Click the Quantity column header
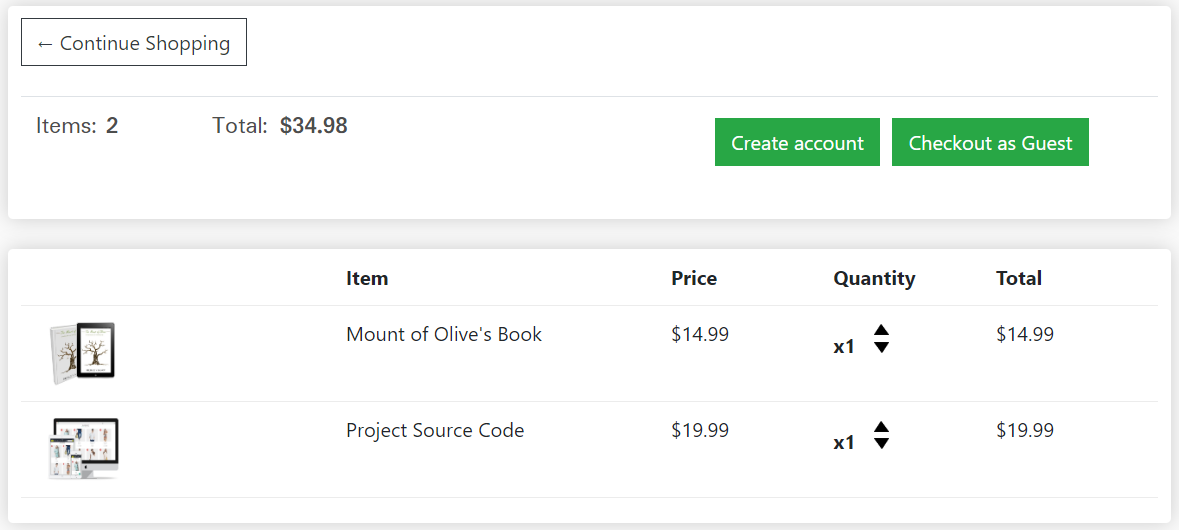 (874, 278)
